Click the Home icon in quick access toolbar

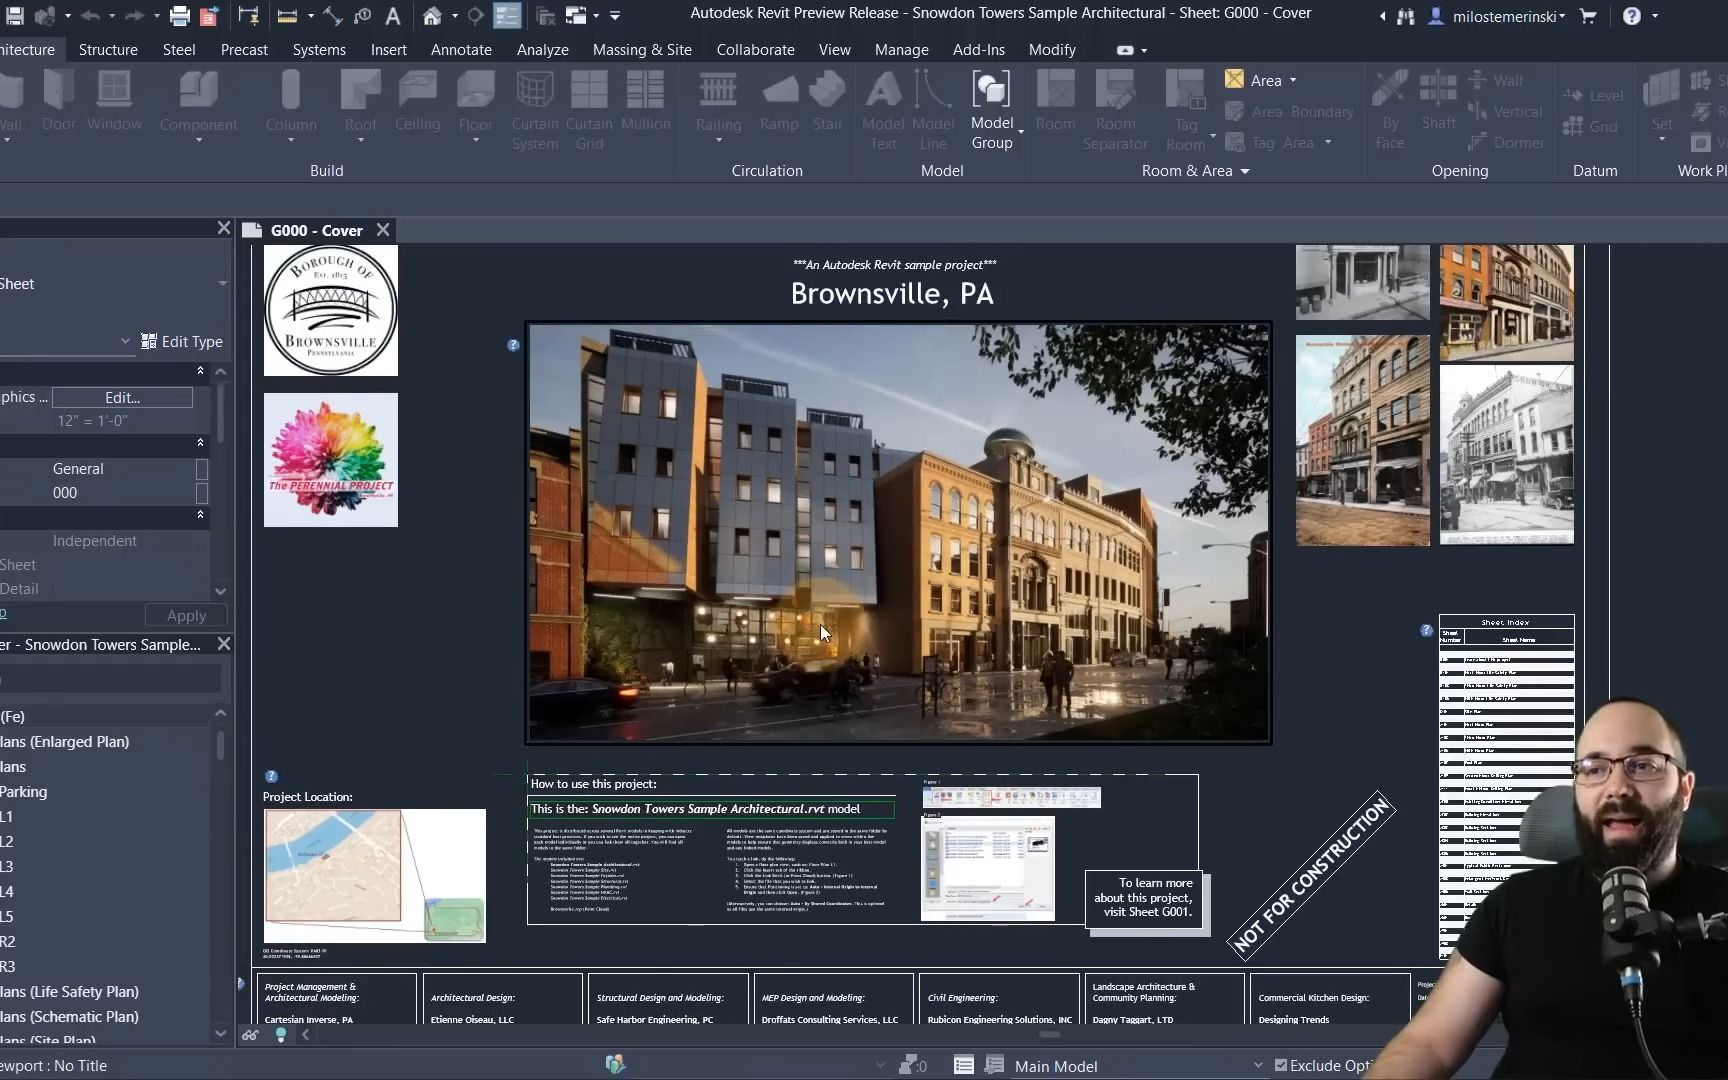click(432, 15)
